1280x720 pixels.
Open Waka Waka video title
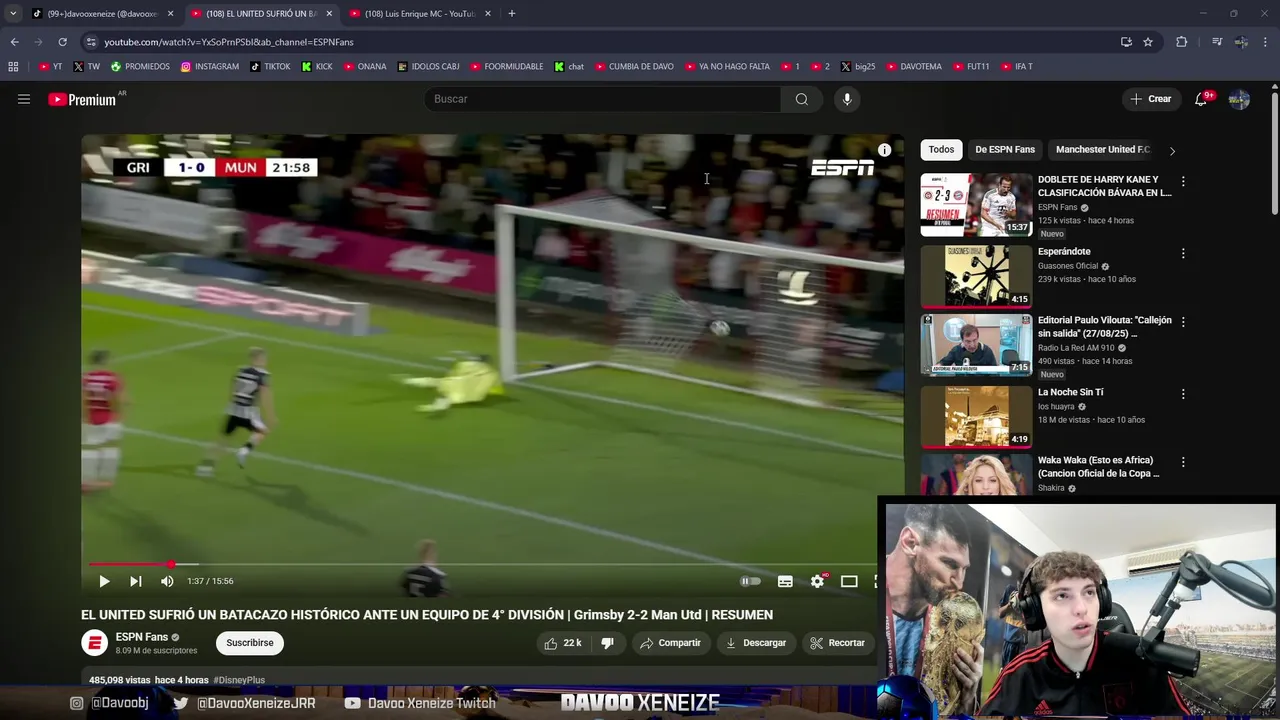(1098, 467)
